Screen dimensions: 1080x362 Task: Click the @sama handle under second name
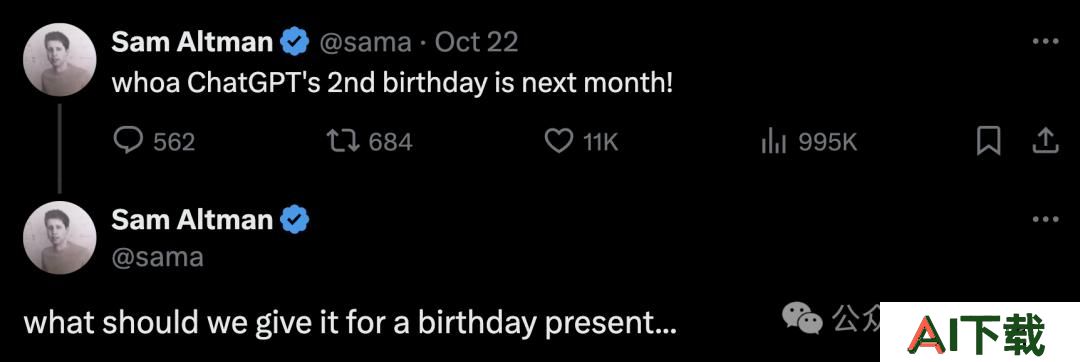(x=157, y=257)
